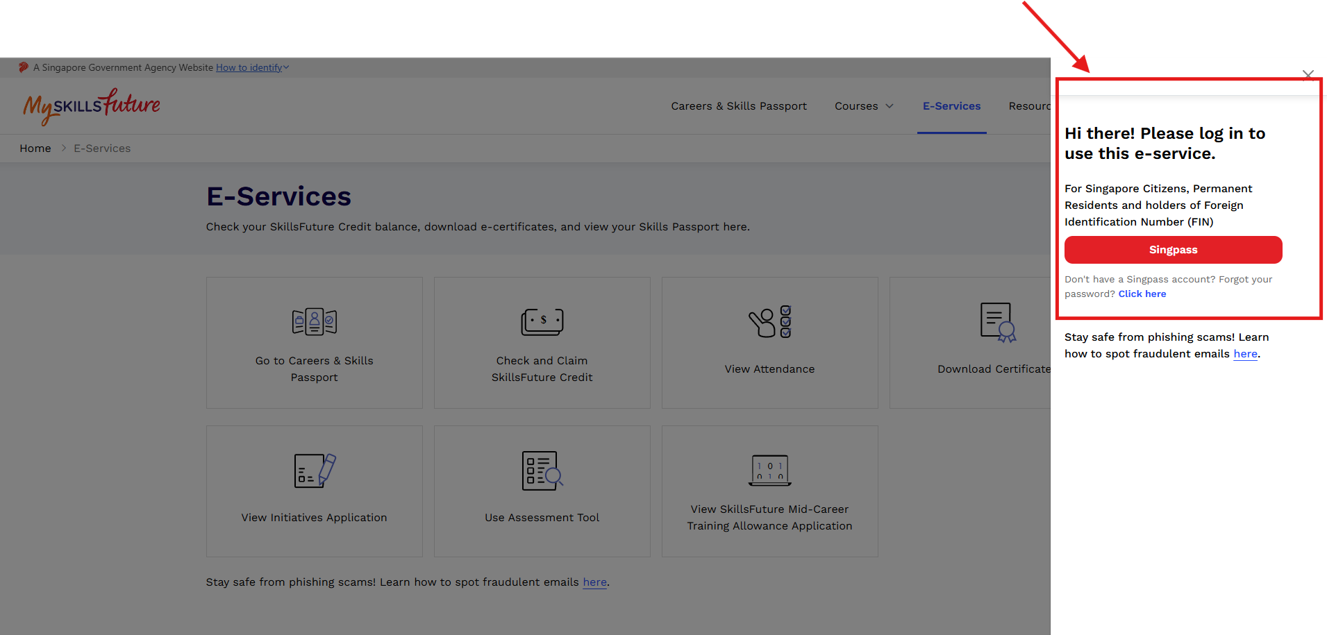Click the View Attendance icon
This screenshot has width=1327, height=635.
770,322
